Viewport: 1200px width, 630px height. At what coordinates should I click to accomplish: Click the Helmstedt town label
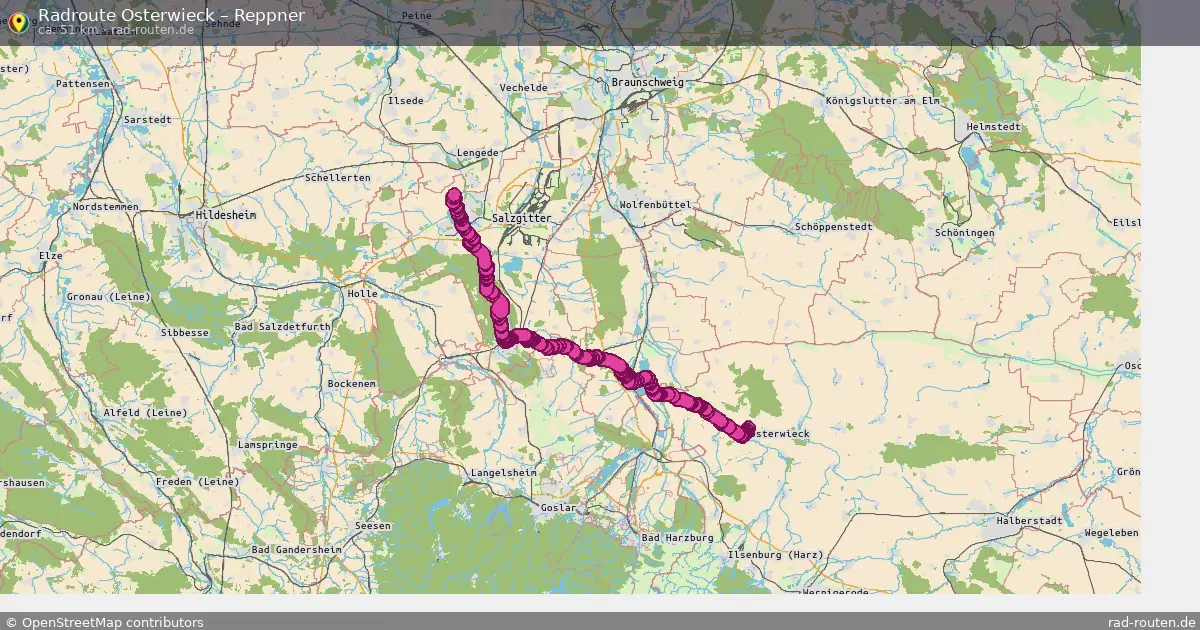point(993,127)
